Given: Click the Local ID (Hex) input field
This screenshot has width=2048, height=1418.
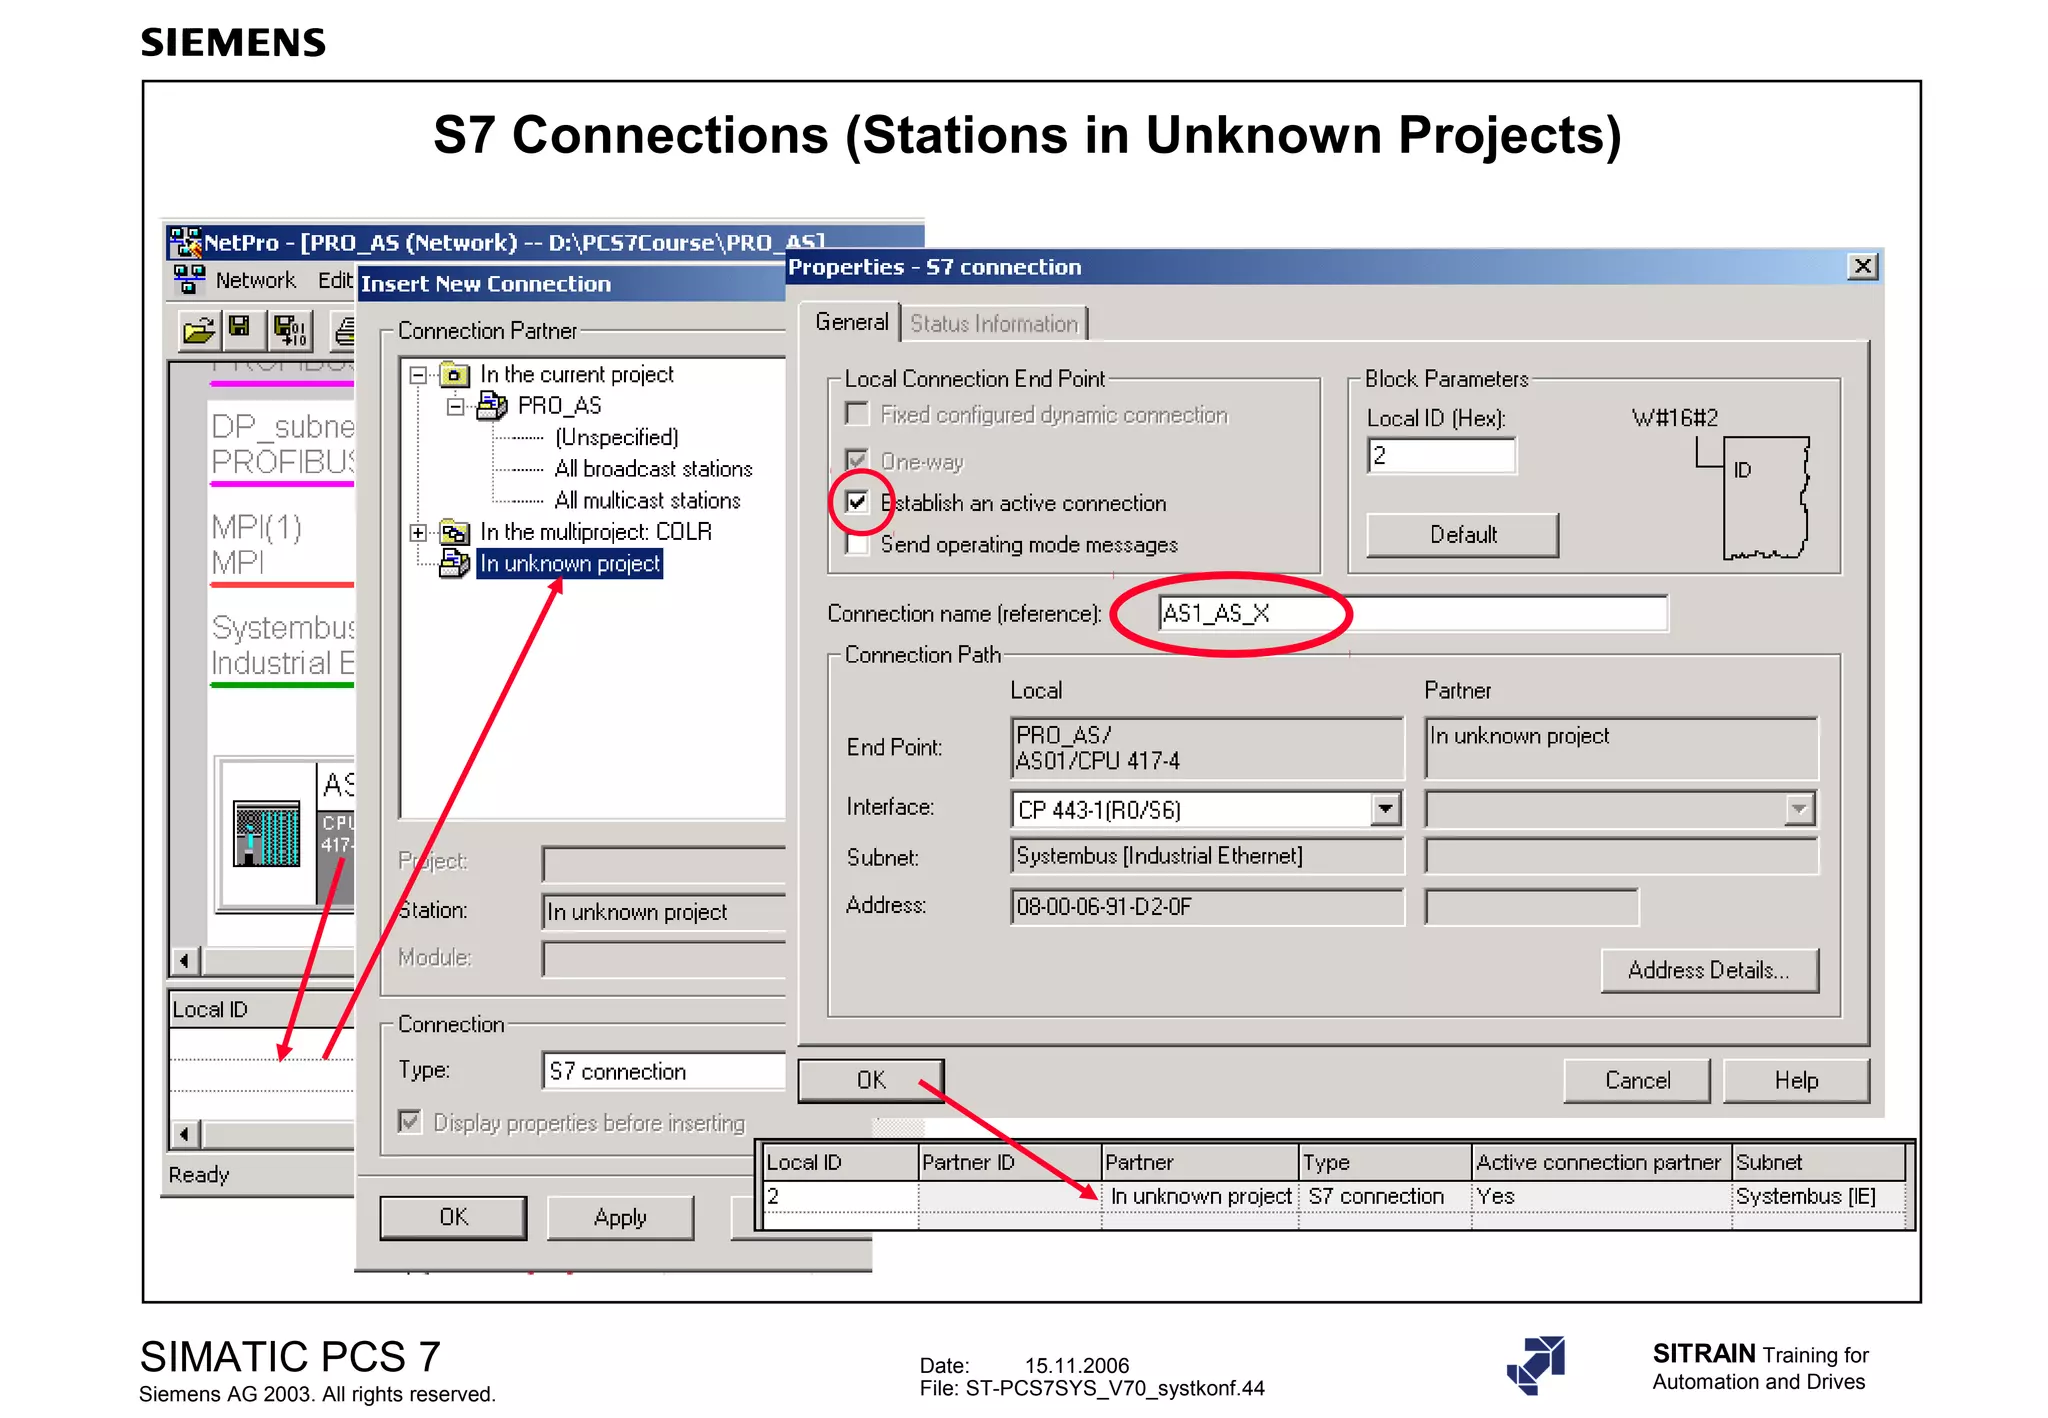Looking at the screenshot, I should pyautogui.click(x=1441, y=456).
